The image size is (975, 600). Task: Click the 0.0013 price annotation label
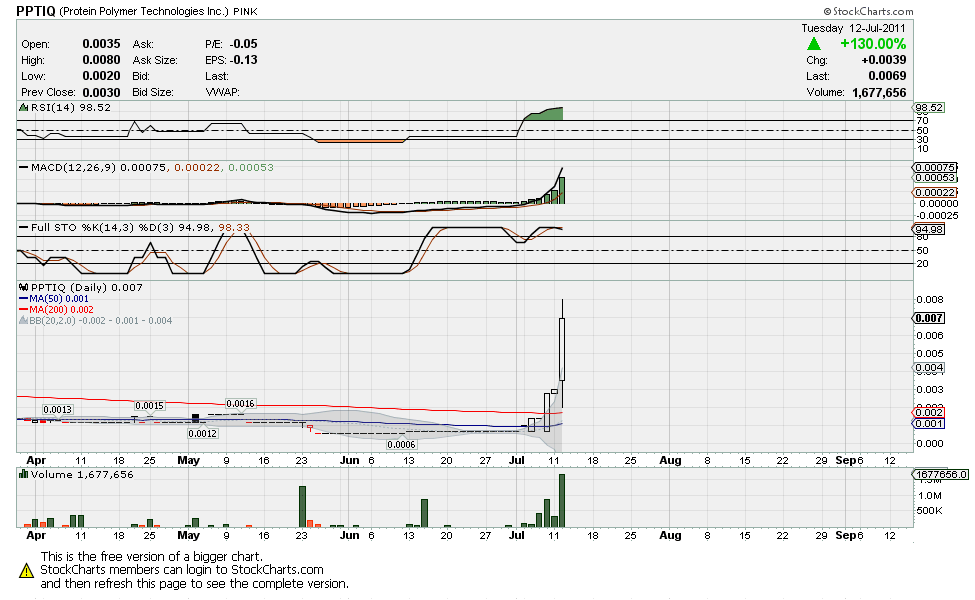[x=57, y=410]
